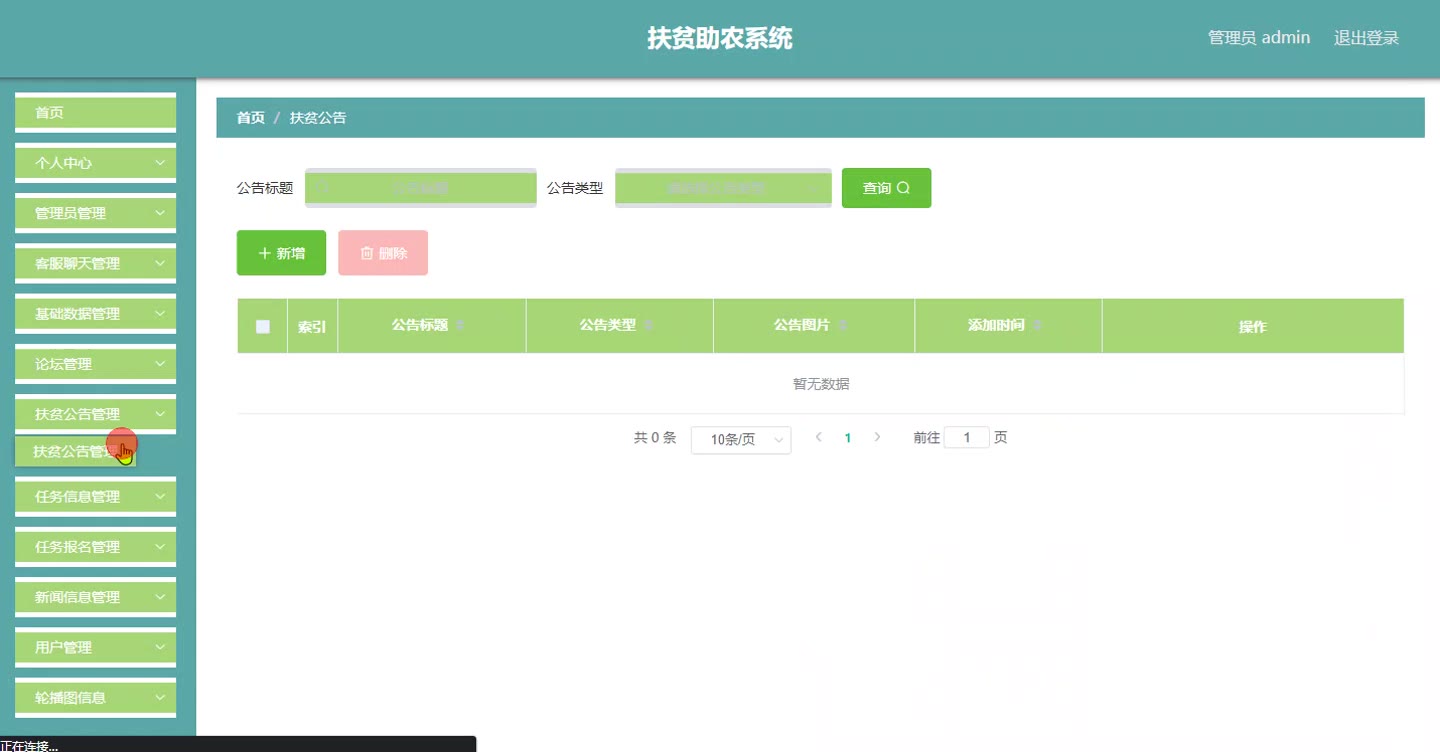Viewport: 1440px width, 752px height.
Task: Click the 扶贫助农系统 title text
Action: click(720, 38)
